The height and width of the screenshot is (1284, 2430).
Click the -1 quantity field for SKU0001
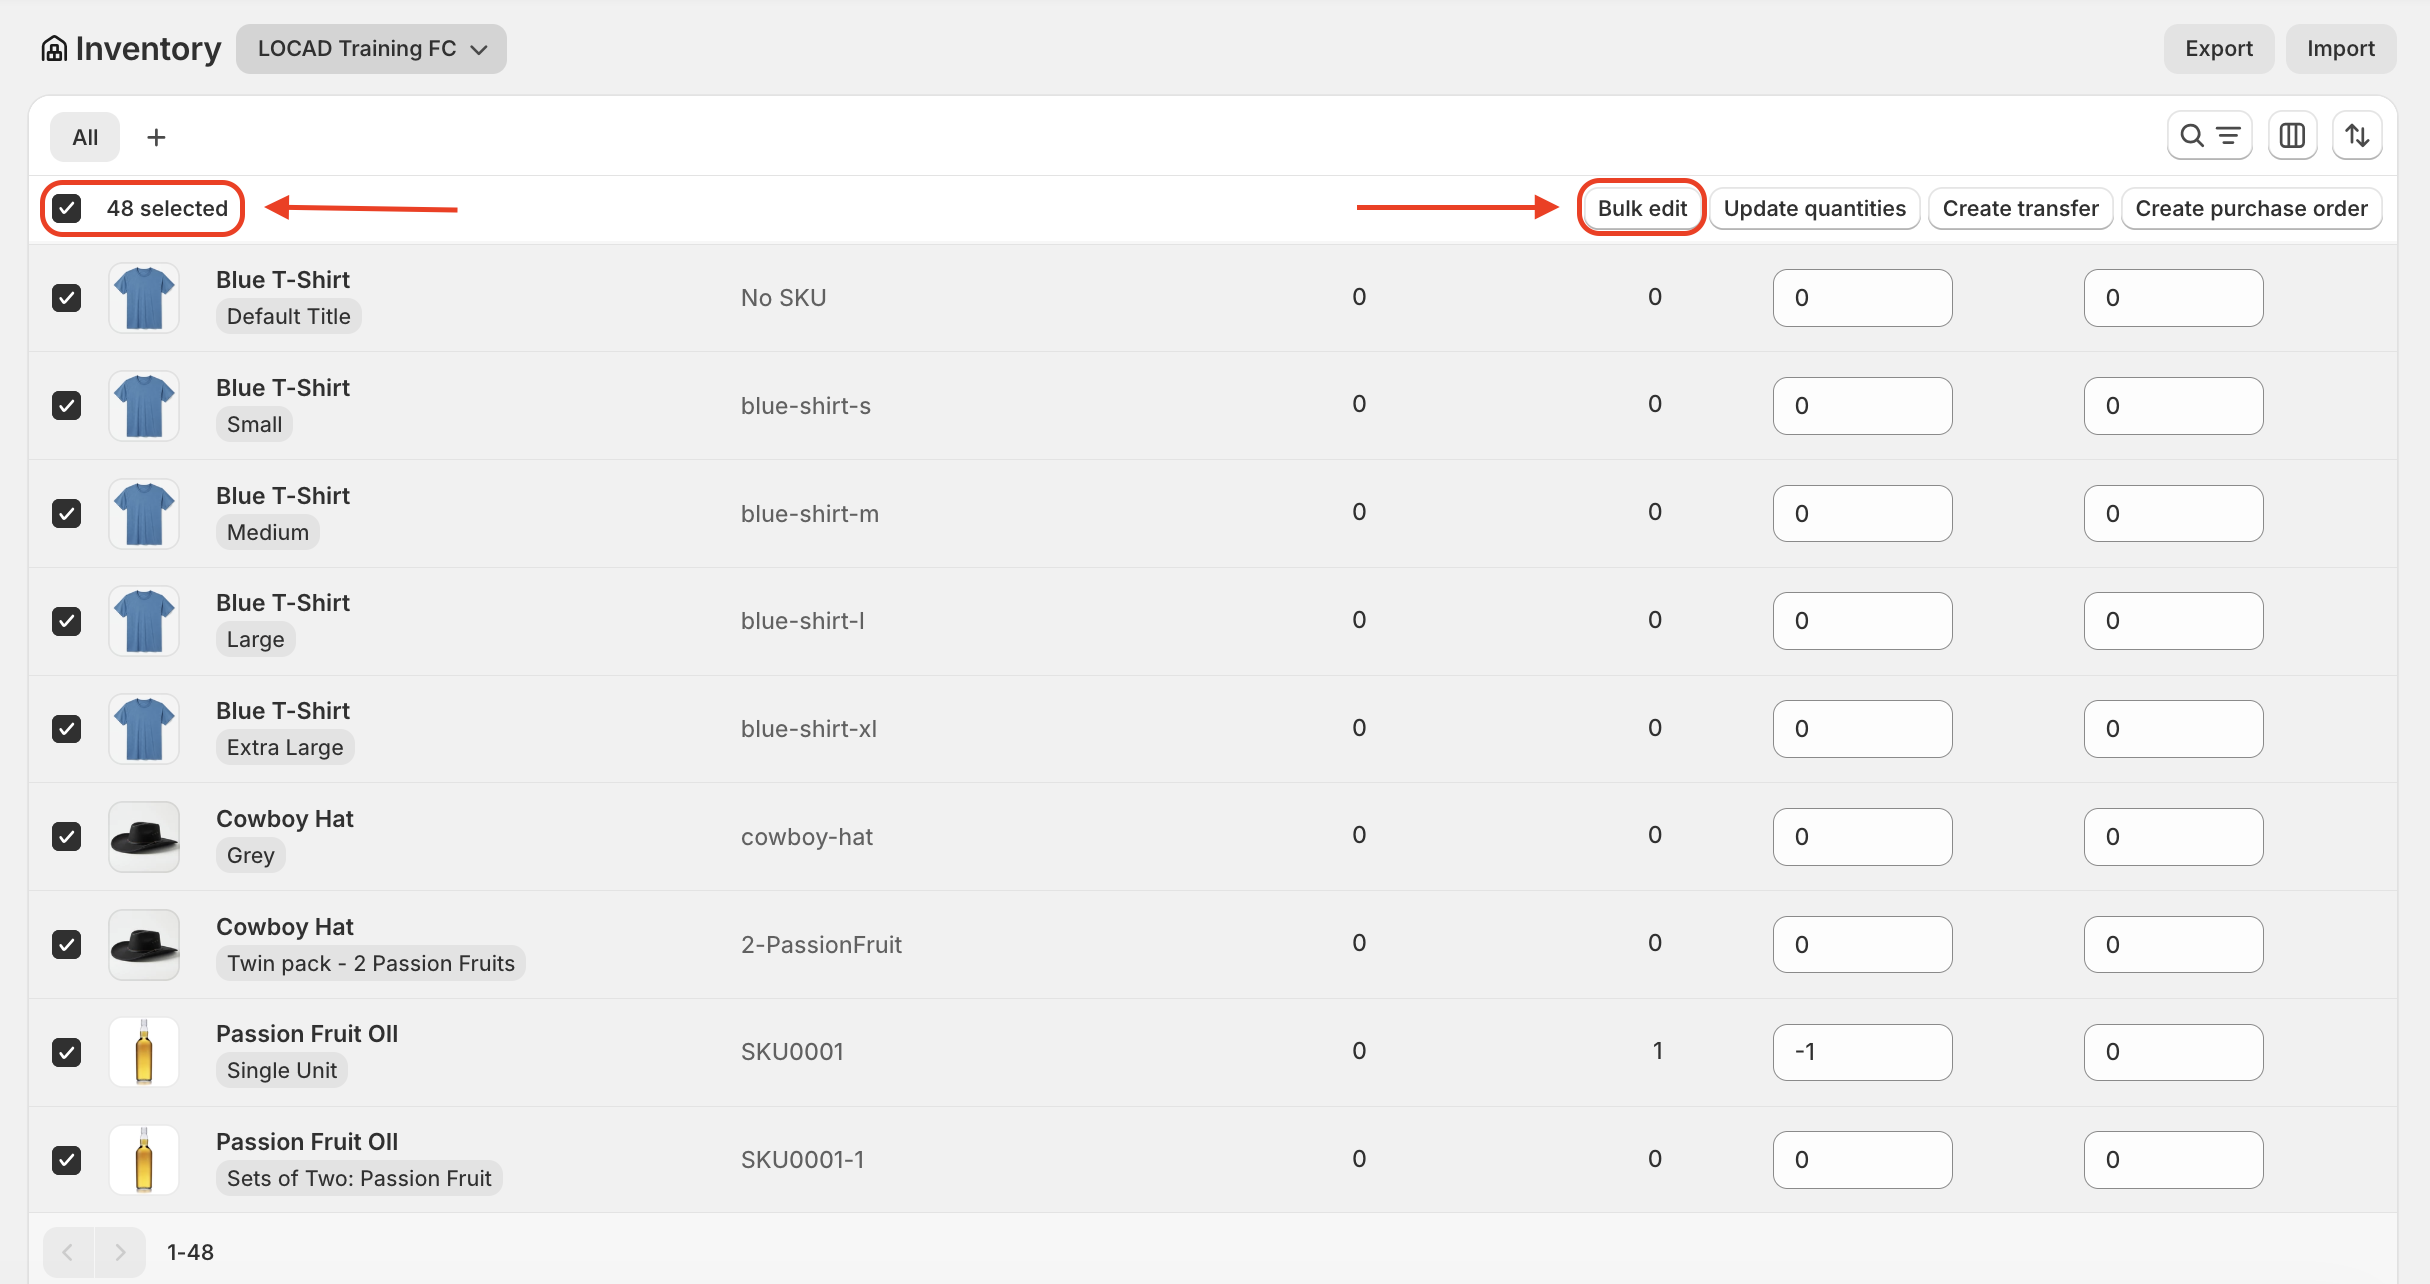1862,1052
